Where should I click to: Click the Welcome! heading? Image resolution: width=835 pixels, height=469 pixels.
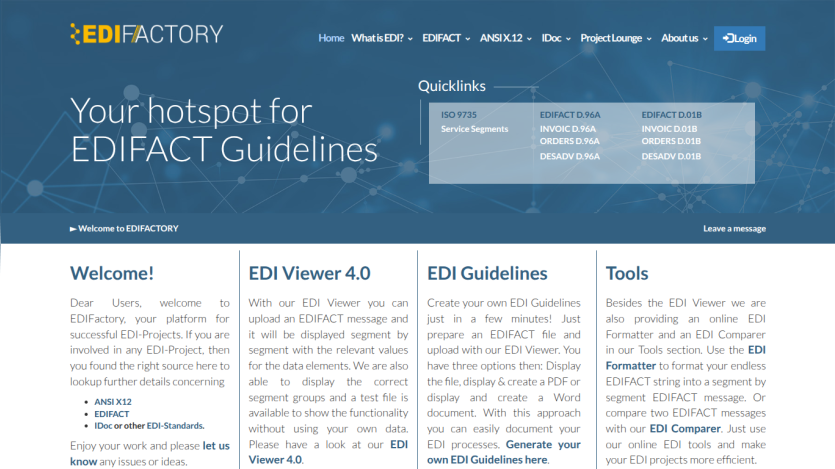click(x=112, y=273)
